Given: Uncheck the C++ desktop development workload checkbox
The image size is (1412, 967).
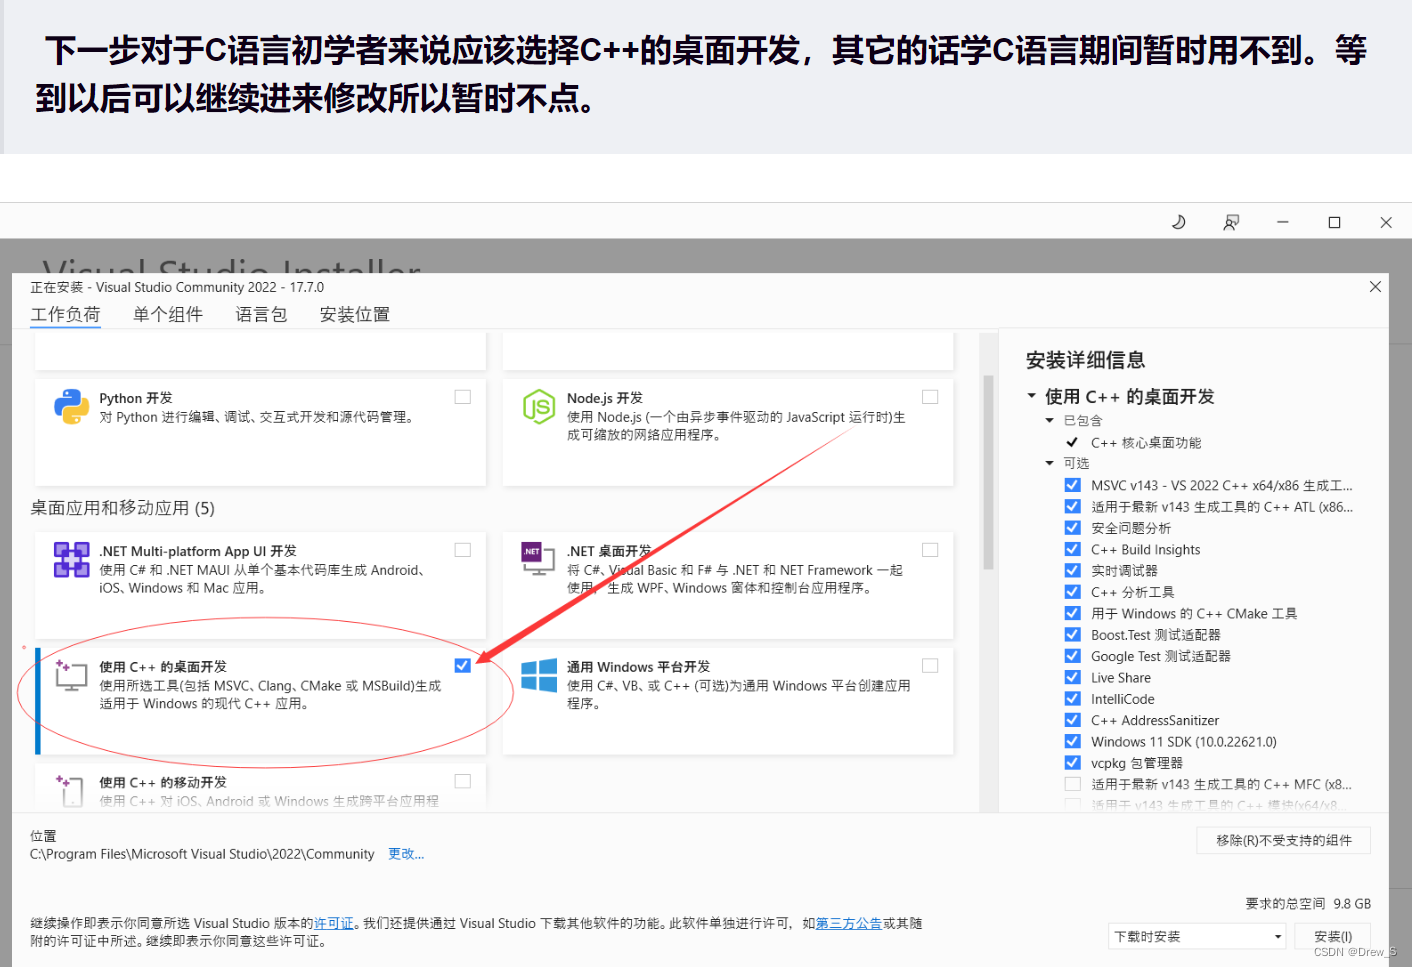Looking at the screenshot, I should tap(462, 665).
